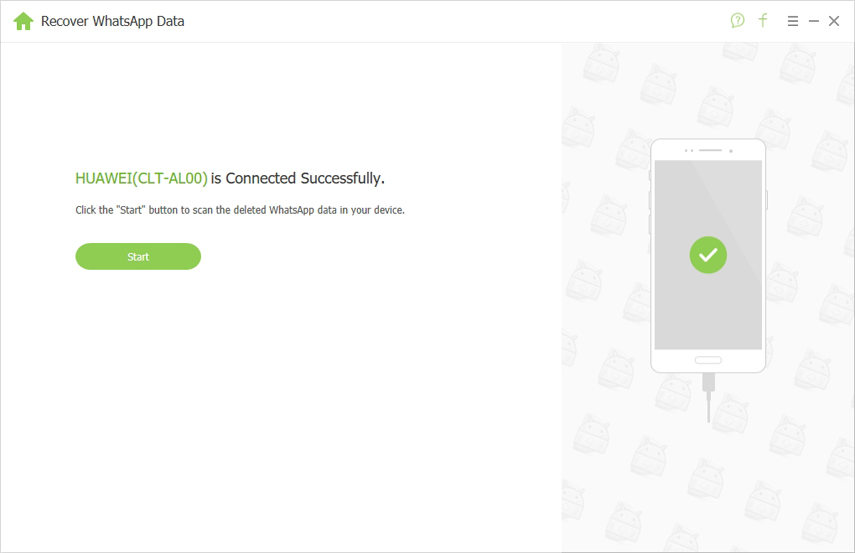
Task: Click the Recover WhatsApp Data title text
Action: coord(113,21)
